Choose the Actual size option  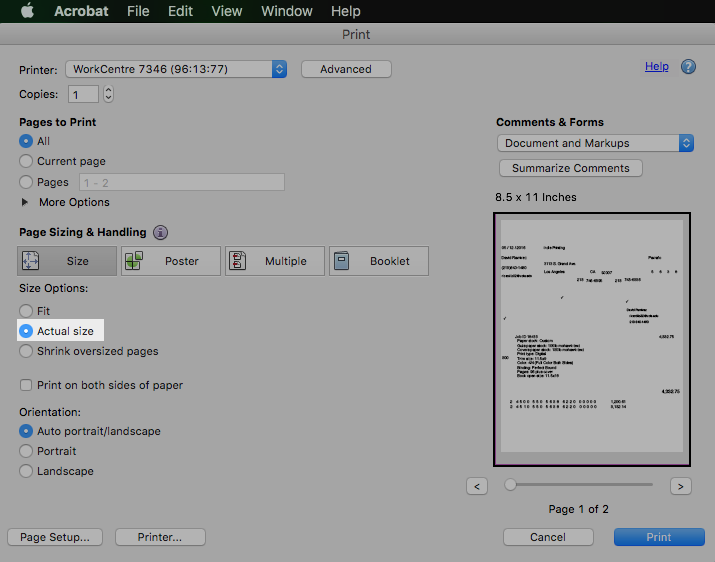26,331
